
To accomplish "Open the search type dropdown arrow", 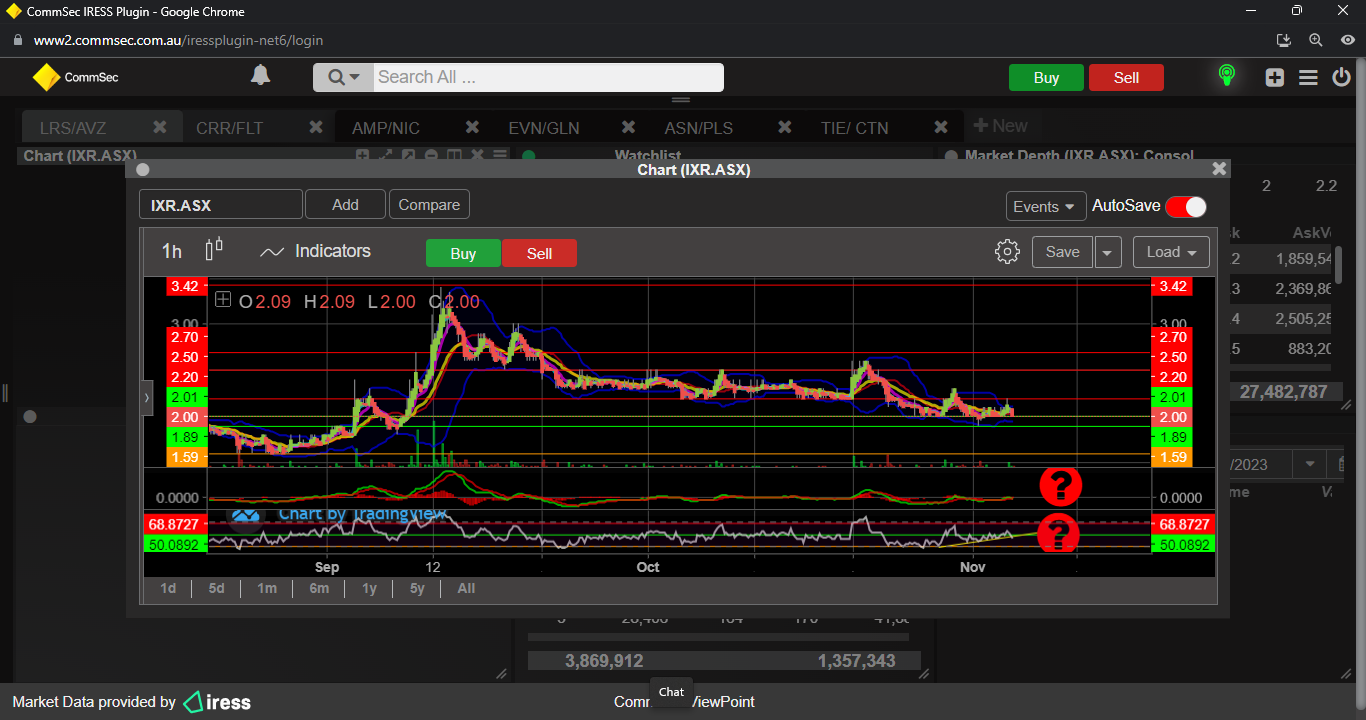I will click(x=354, y=78).
